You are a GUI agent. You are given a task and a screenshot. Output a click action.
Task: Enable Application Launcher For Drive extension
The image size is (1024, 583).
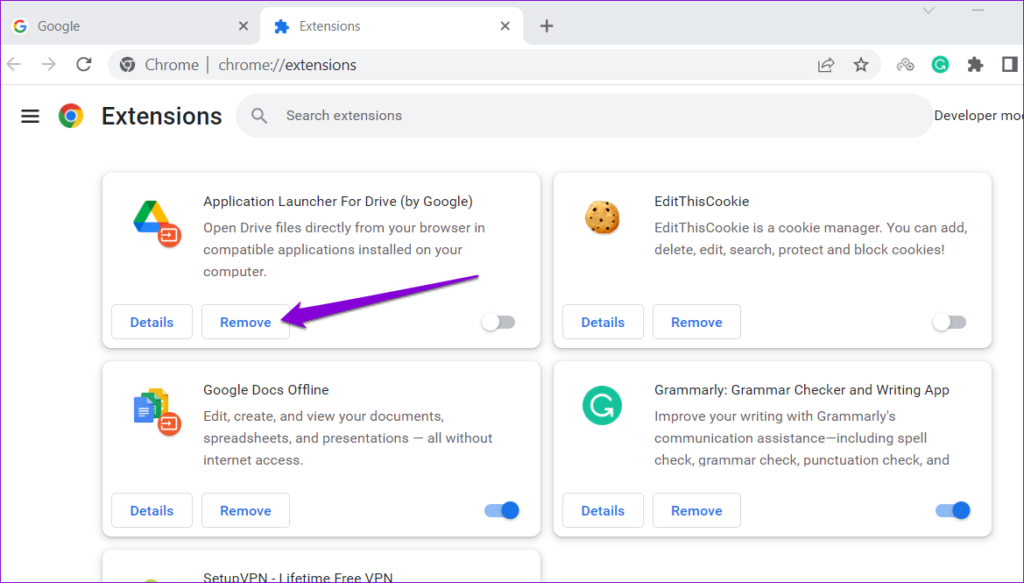pyautogui.click(x=498, y=322)
